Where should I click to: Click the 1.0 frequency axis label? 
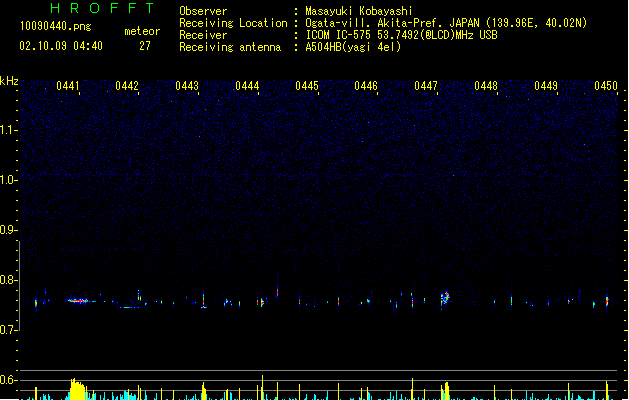pos(8,180)
